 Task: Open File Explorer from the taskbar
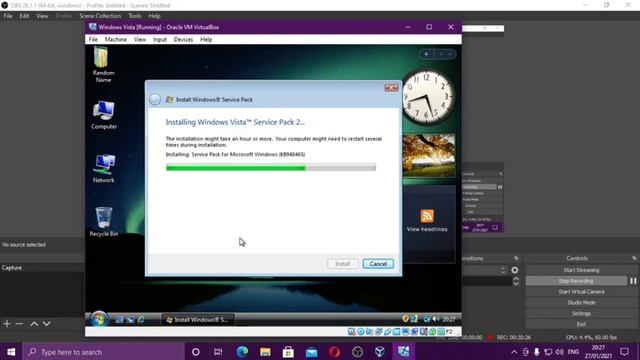(x=265, y=352)
